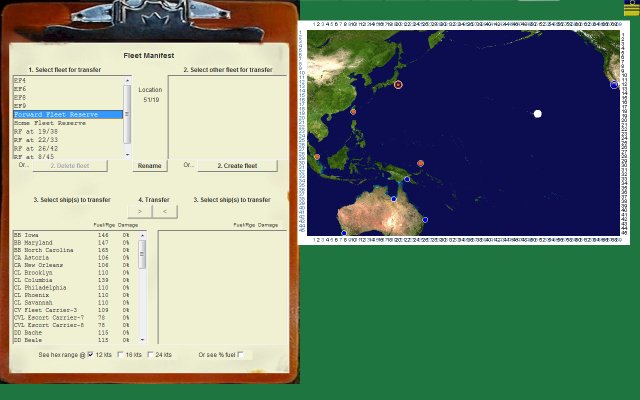This screenshot has height=400, width=640.
Task: Enable the 16 kts hex range checkbox
Action: (121, 355)
